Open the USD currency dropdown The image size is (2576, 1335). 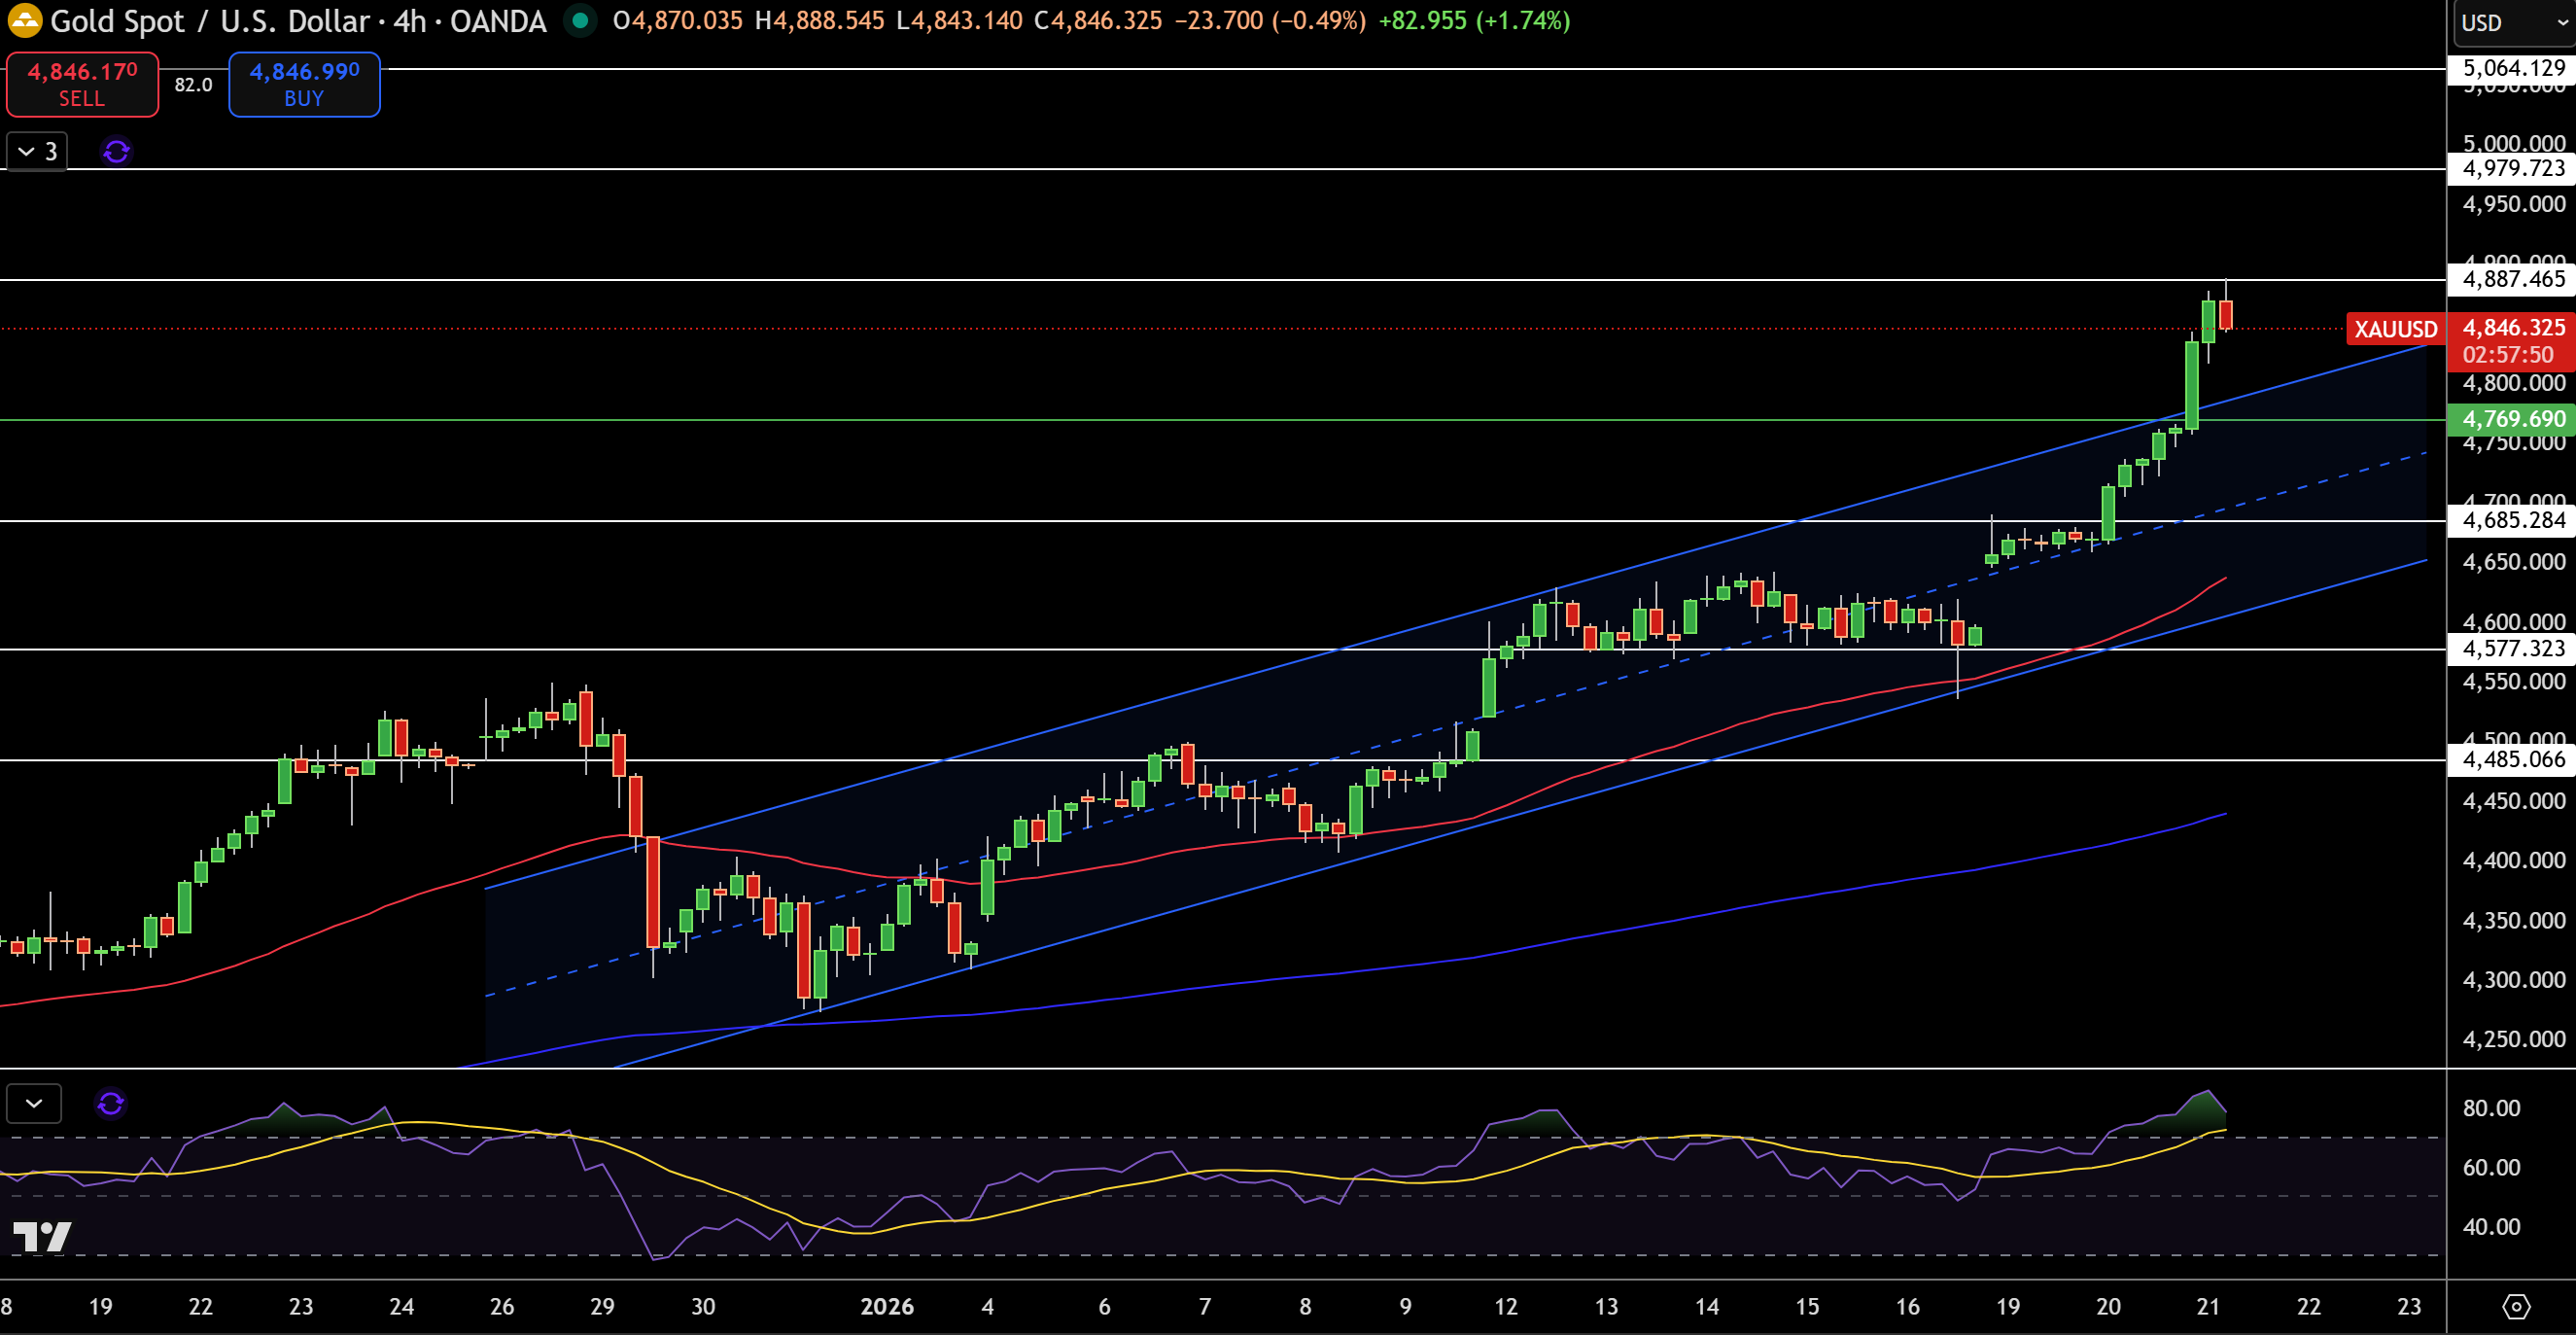coord(2512,23)
